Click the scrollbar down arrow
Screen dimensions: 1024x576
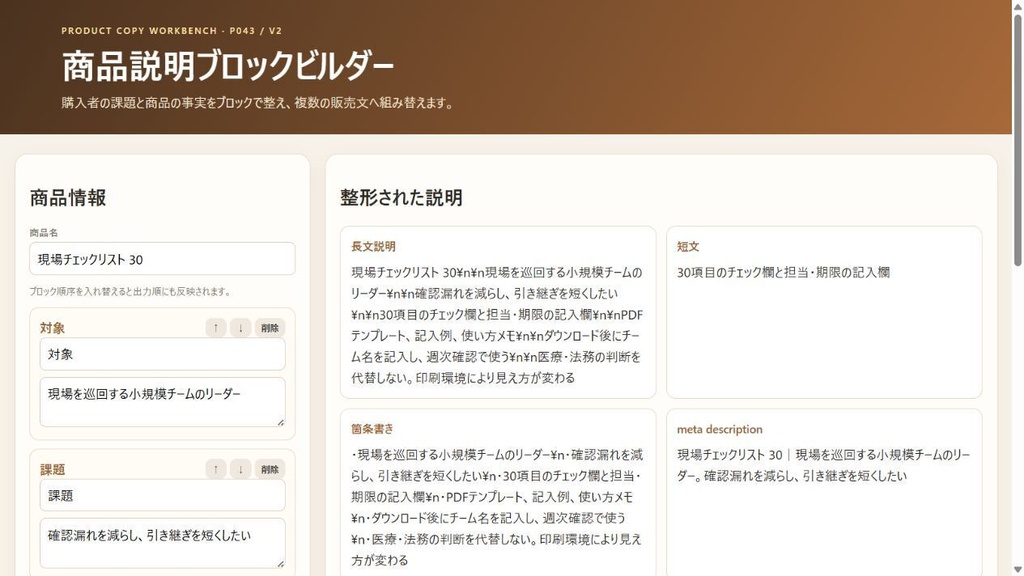click(x=1017, y=570)
